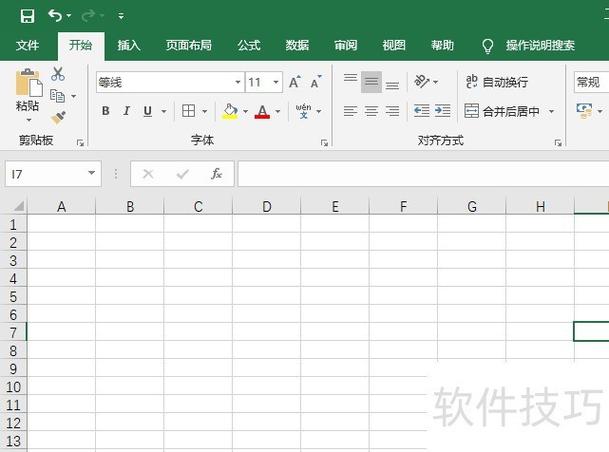609x452 pixels.
Task: Open the 数据 tab
Action: [x=297, y=45]
